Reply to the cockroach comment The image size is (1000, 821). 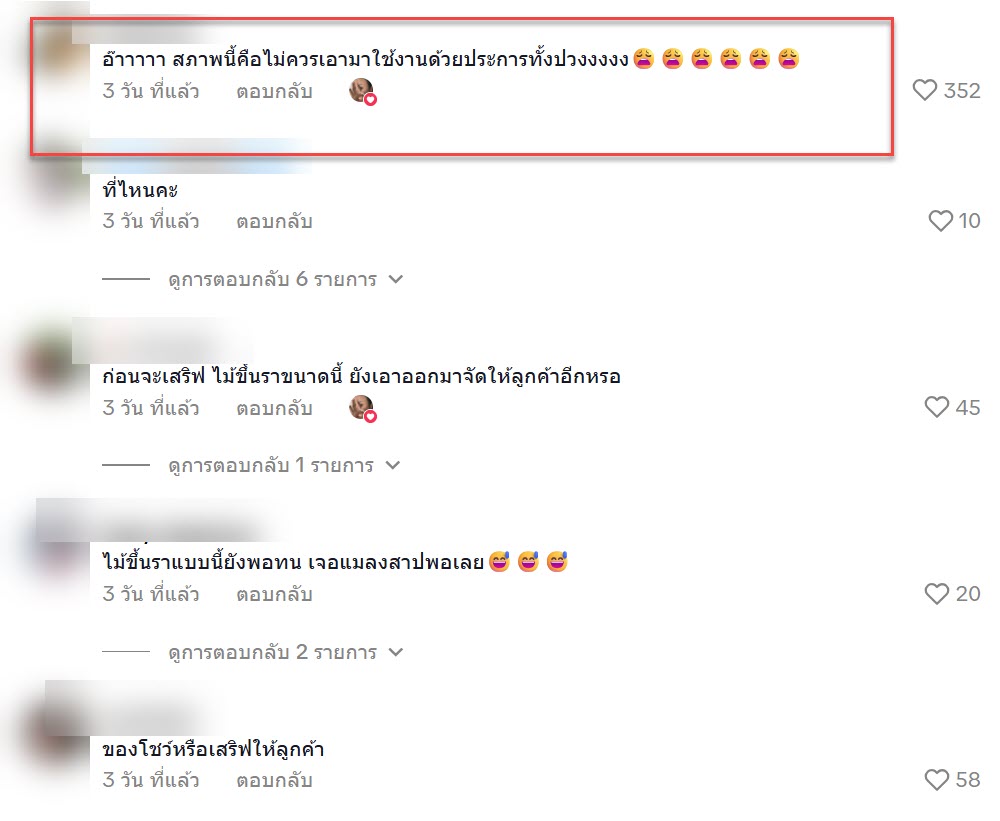pos(274,595)
